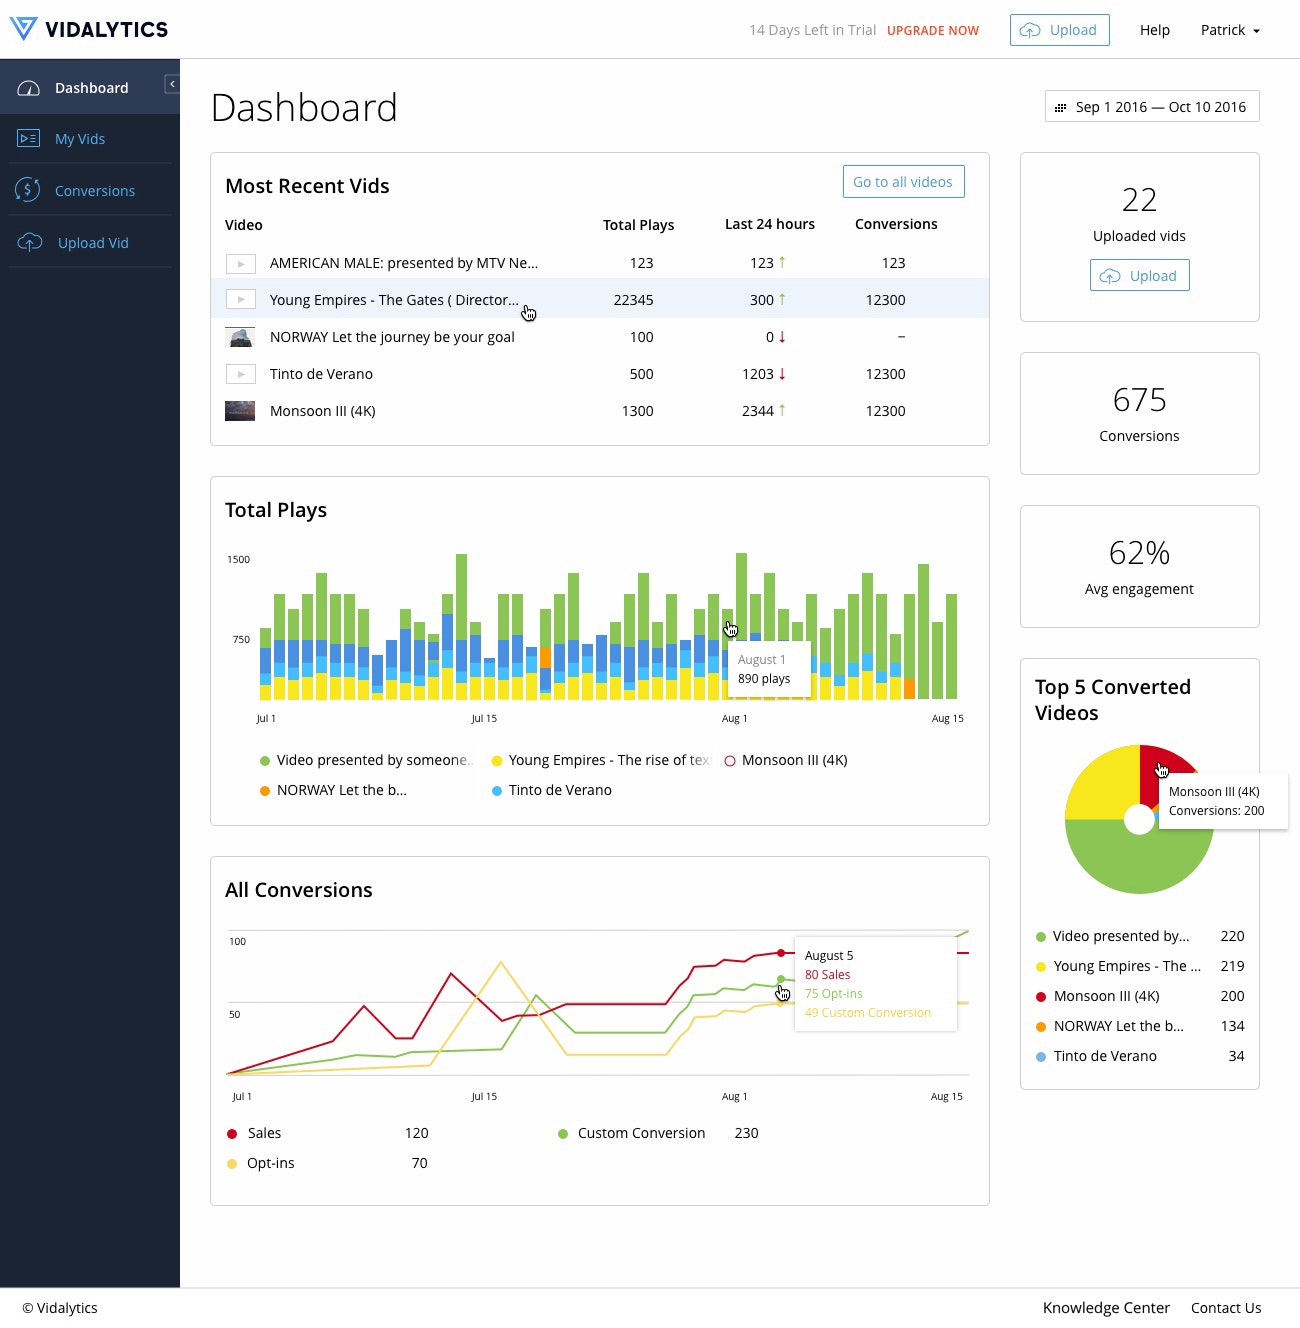
Task: Click the Go to all videos button
Action: pyautogui.click(x=903, y=182)
